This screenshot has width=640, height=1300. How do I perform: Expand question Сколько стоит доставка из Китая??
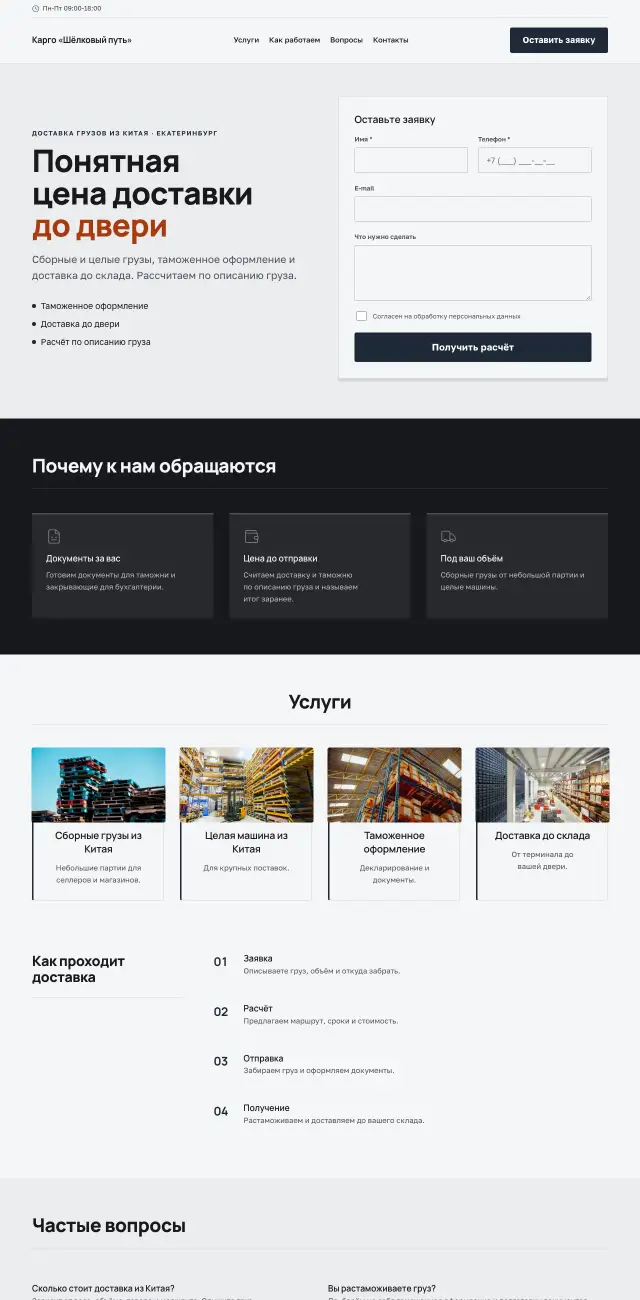[103, 1288]
